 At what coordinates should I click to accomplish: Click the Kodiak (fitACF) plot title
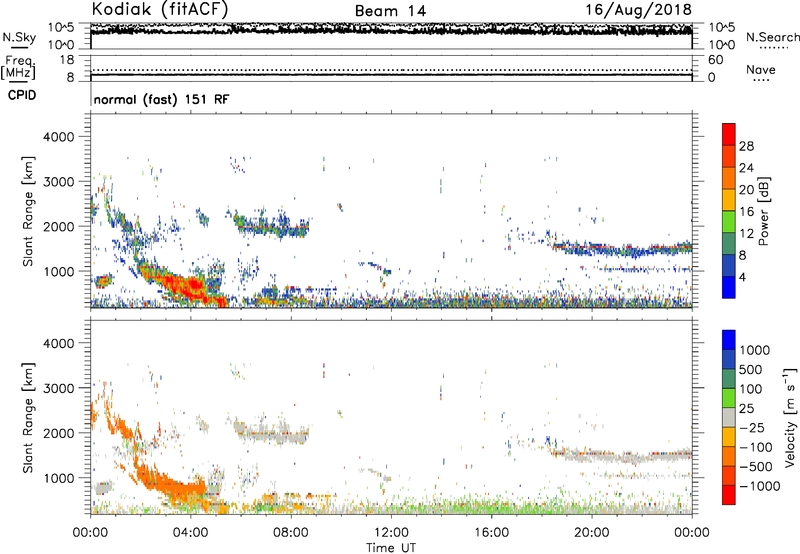pyautogui.click(x=160, y=9)
